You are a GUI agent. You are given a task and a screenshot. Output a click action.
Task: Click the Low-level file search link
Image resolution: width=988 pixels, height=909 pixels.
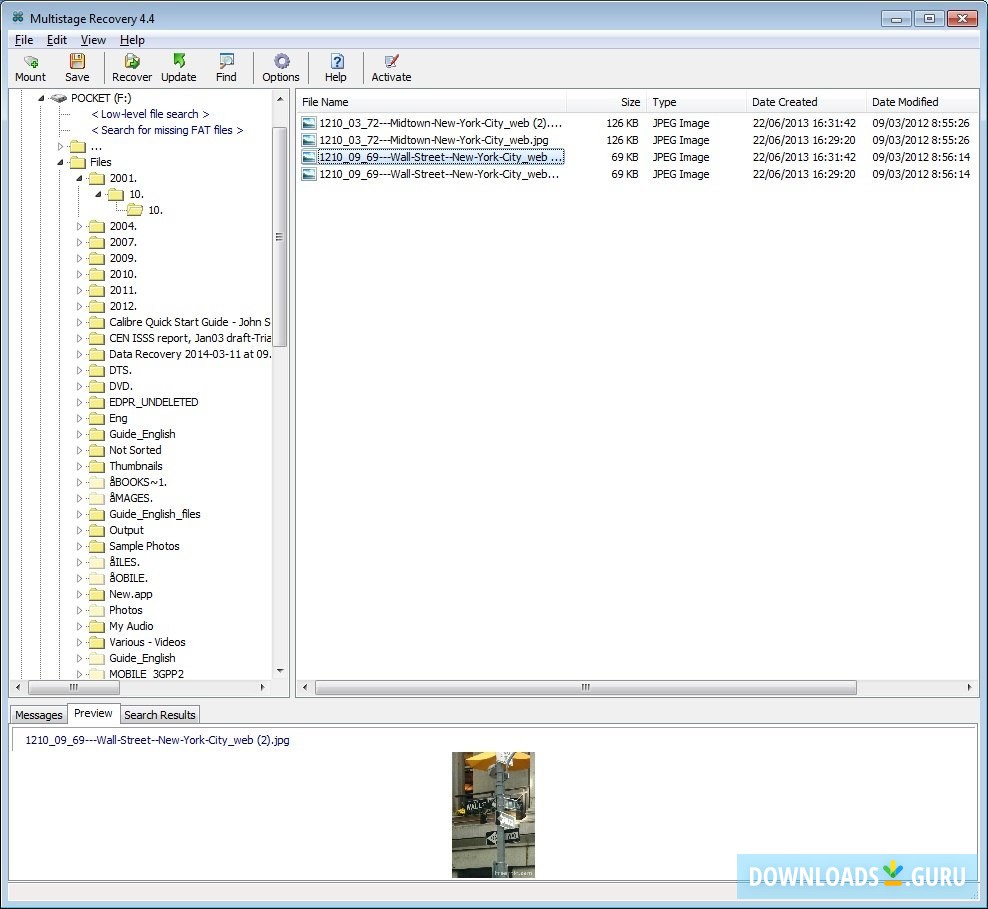click(150, 114)
